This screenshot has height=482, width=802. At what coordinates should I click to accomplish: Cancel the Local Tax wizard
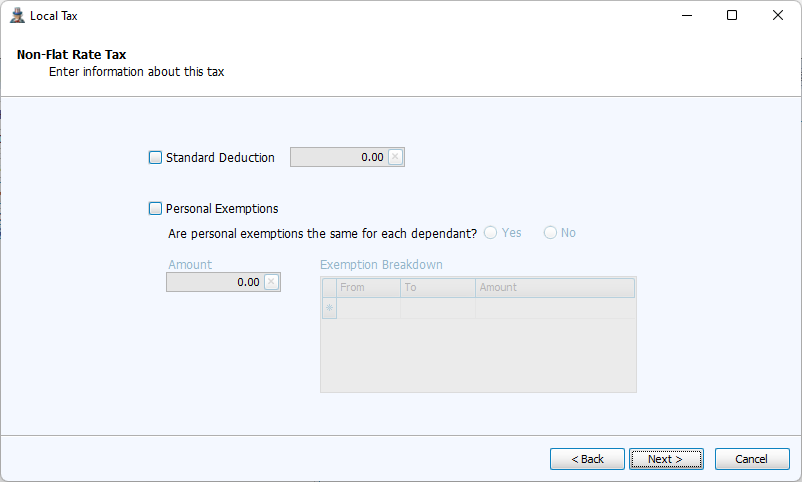[x=752, y=459]
